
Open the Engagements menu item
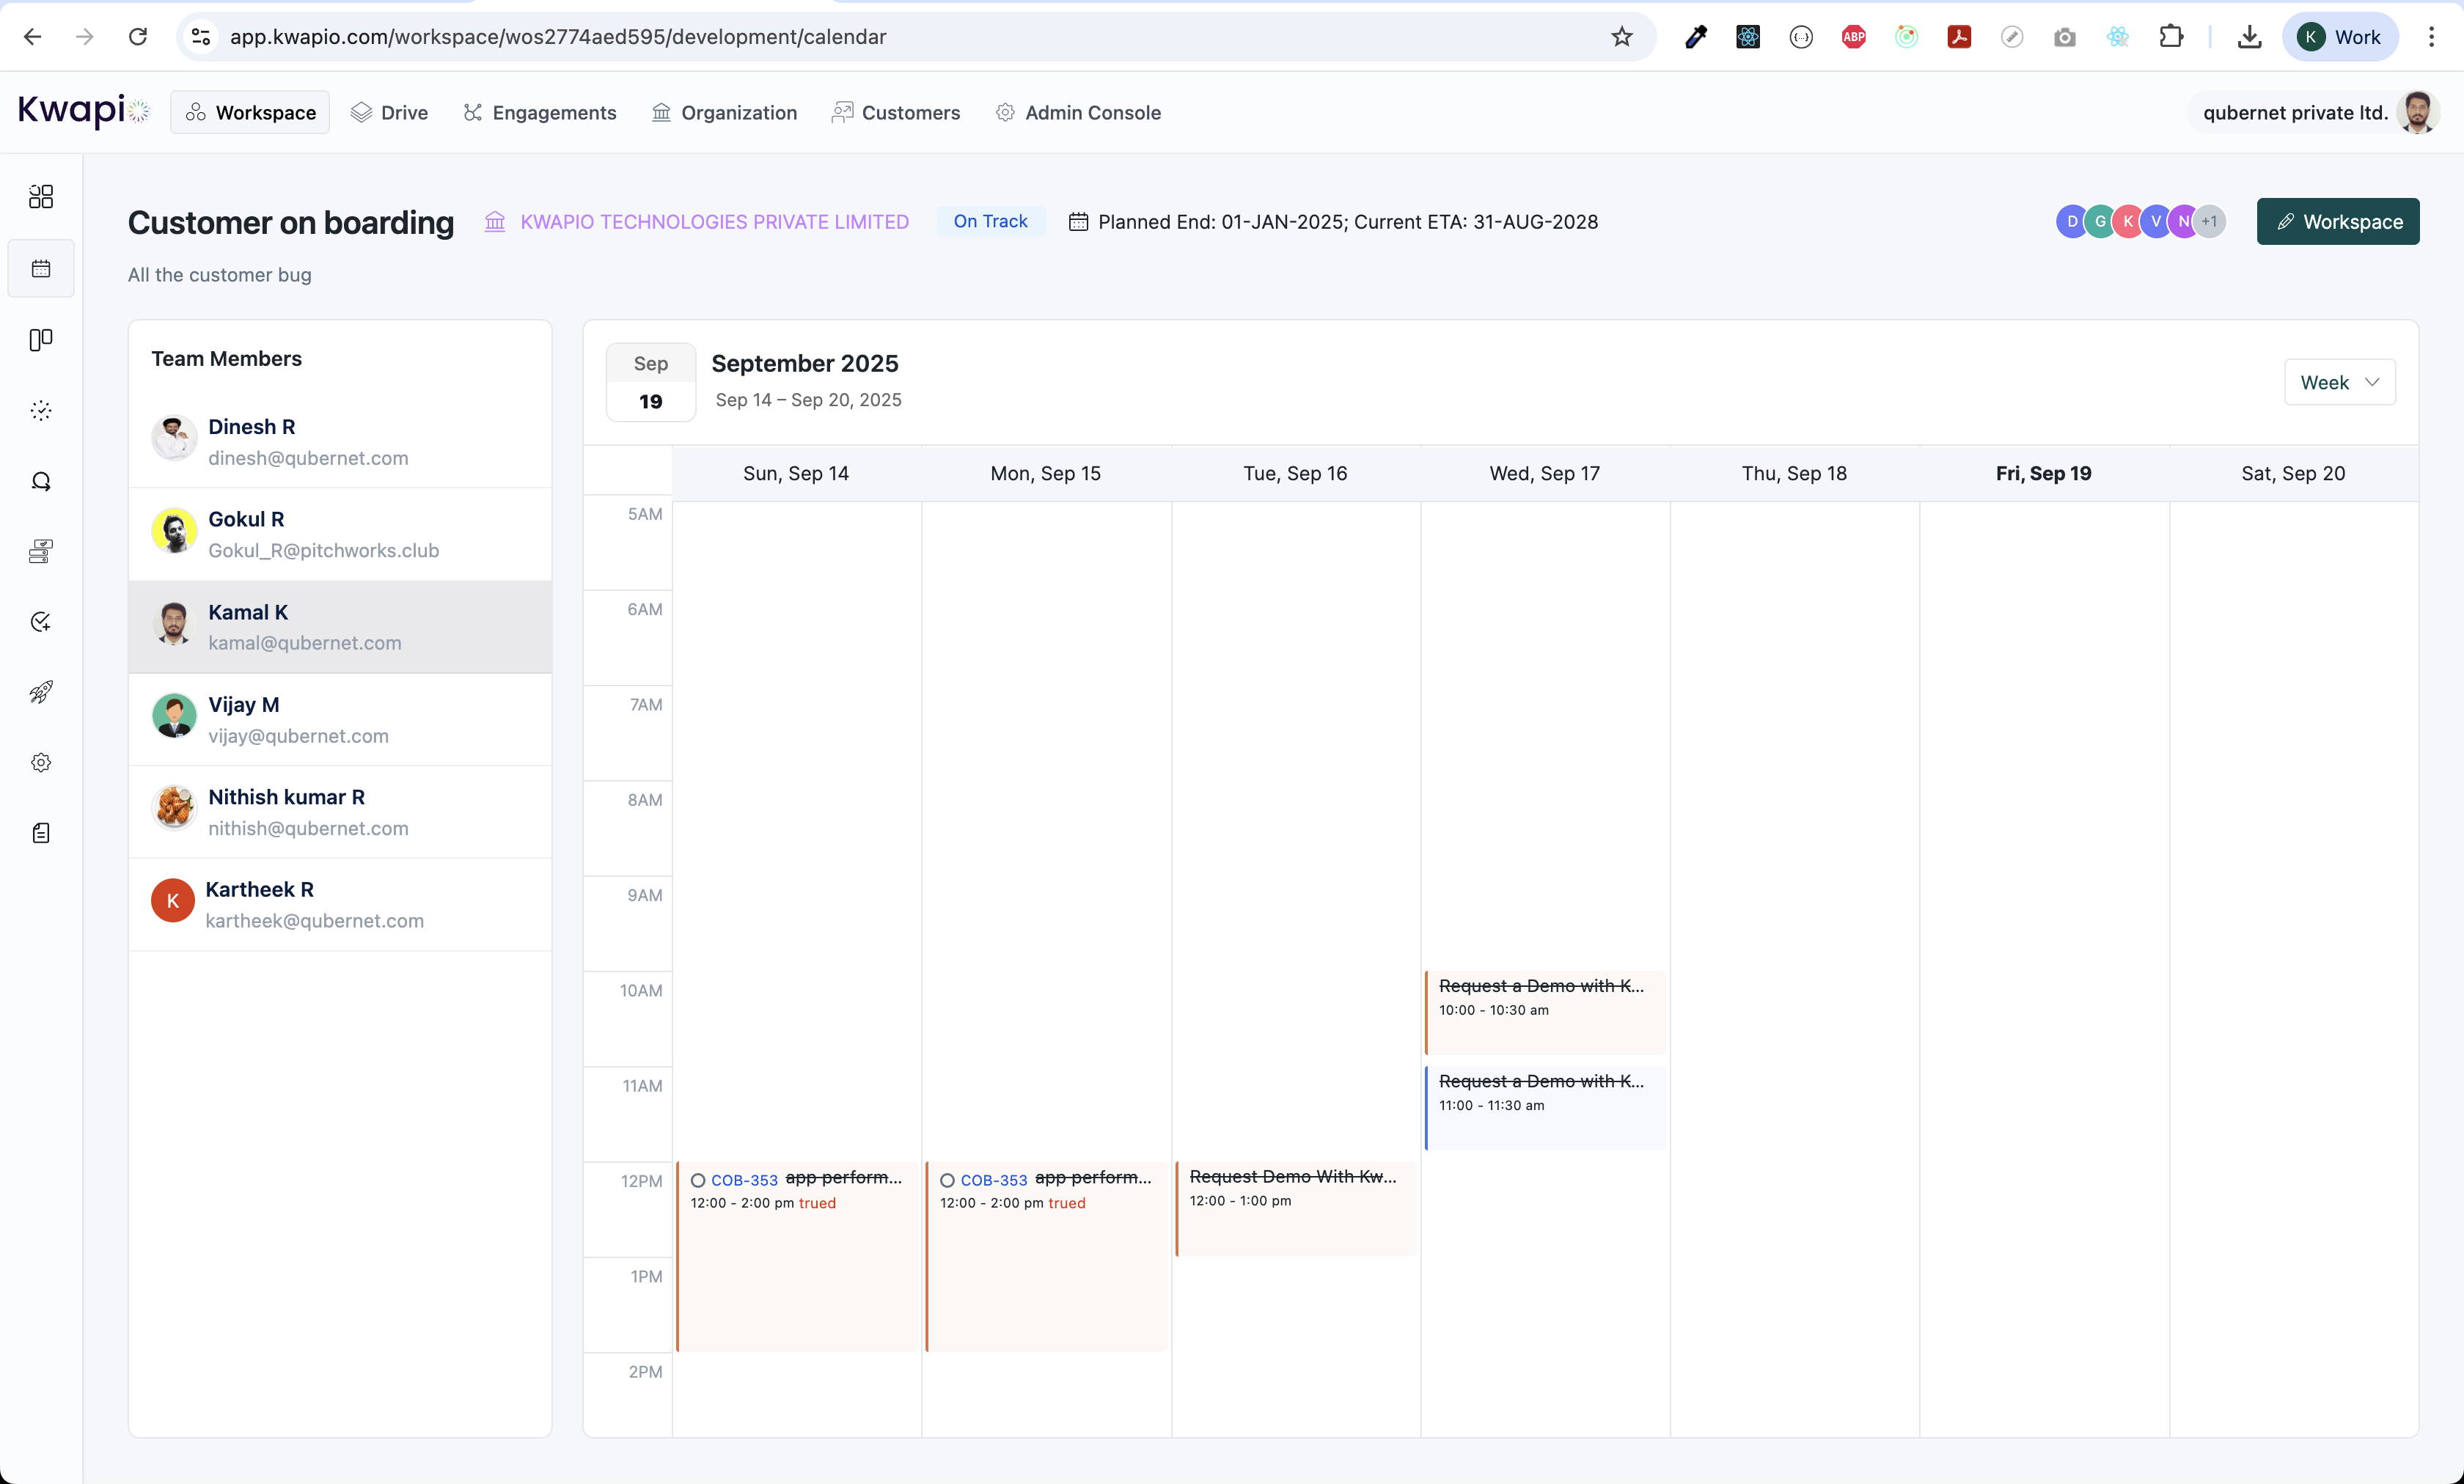[540, 112]
